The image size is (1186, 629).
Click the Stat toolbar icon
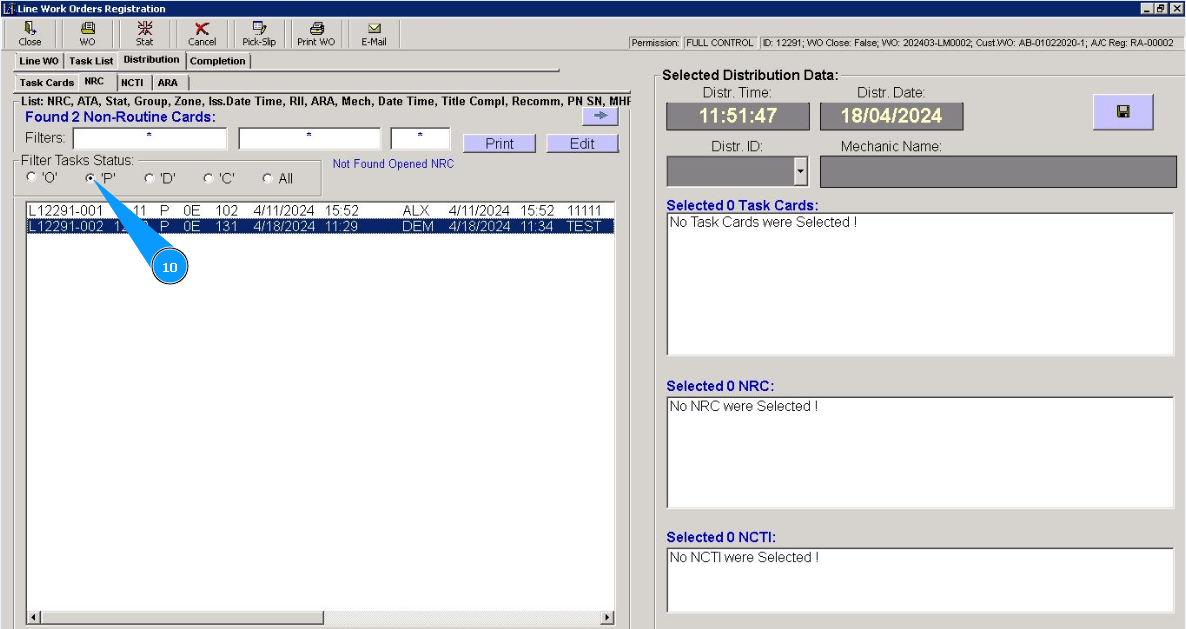[144, 34]
